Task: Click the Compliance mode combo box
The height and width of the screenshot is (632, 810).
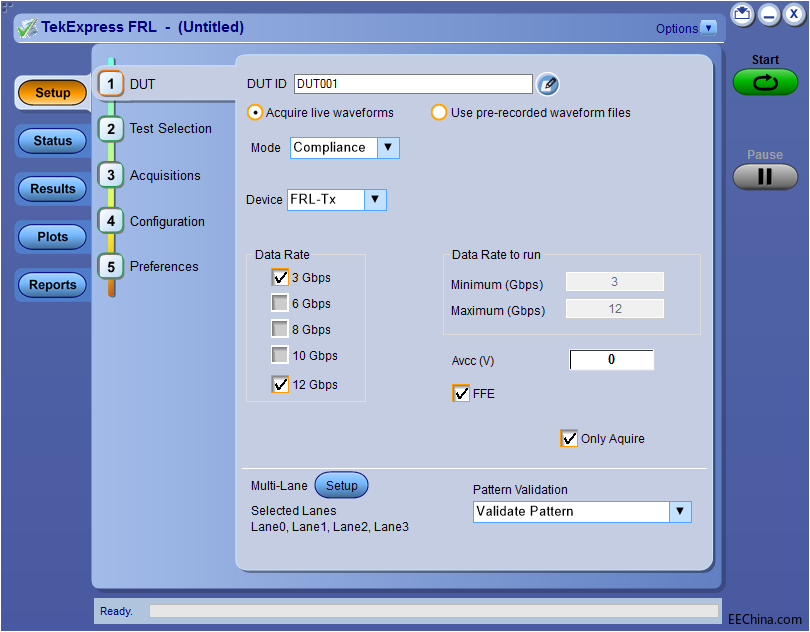Action: [x=345, y=148]
